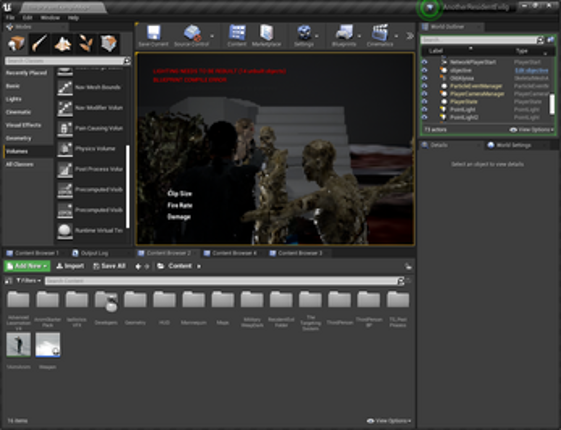Screen dimensions: 561x430
Task: Click the Import button
Action: click(70, 266)
